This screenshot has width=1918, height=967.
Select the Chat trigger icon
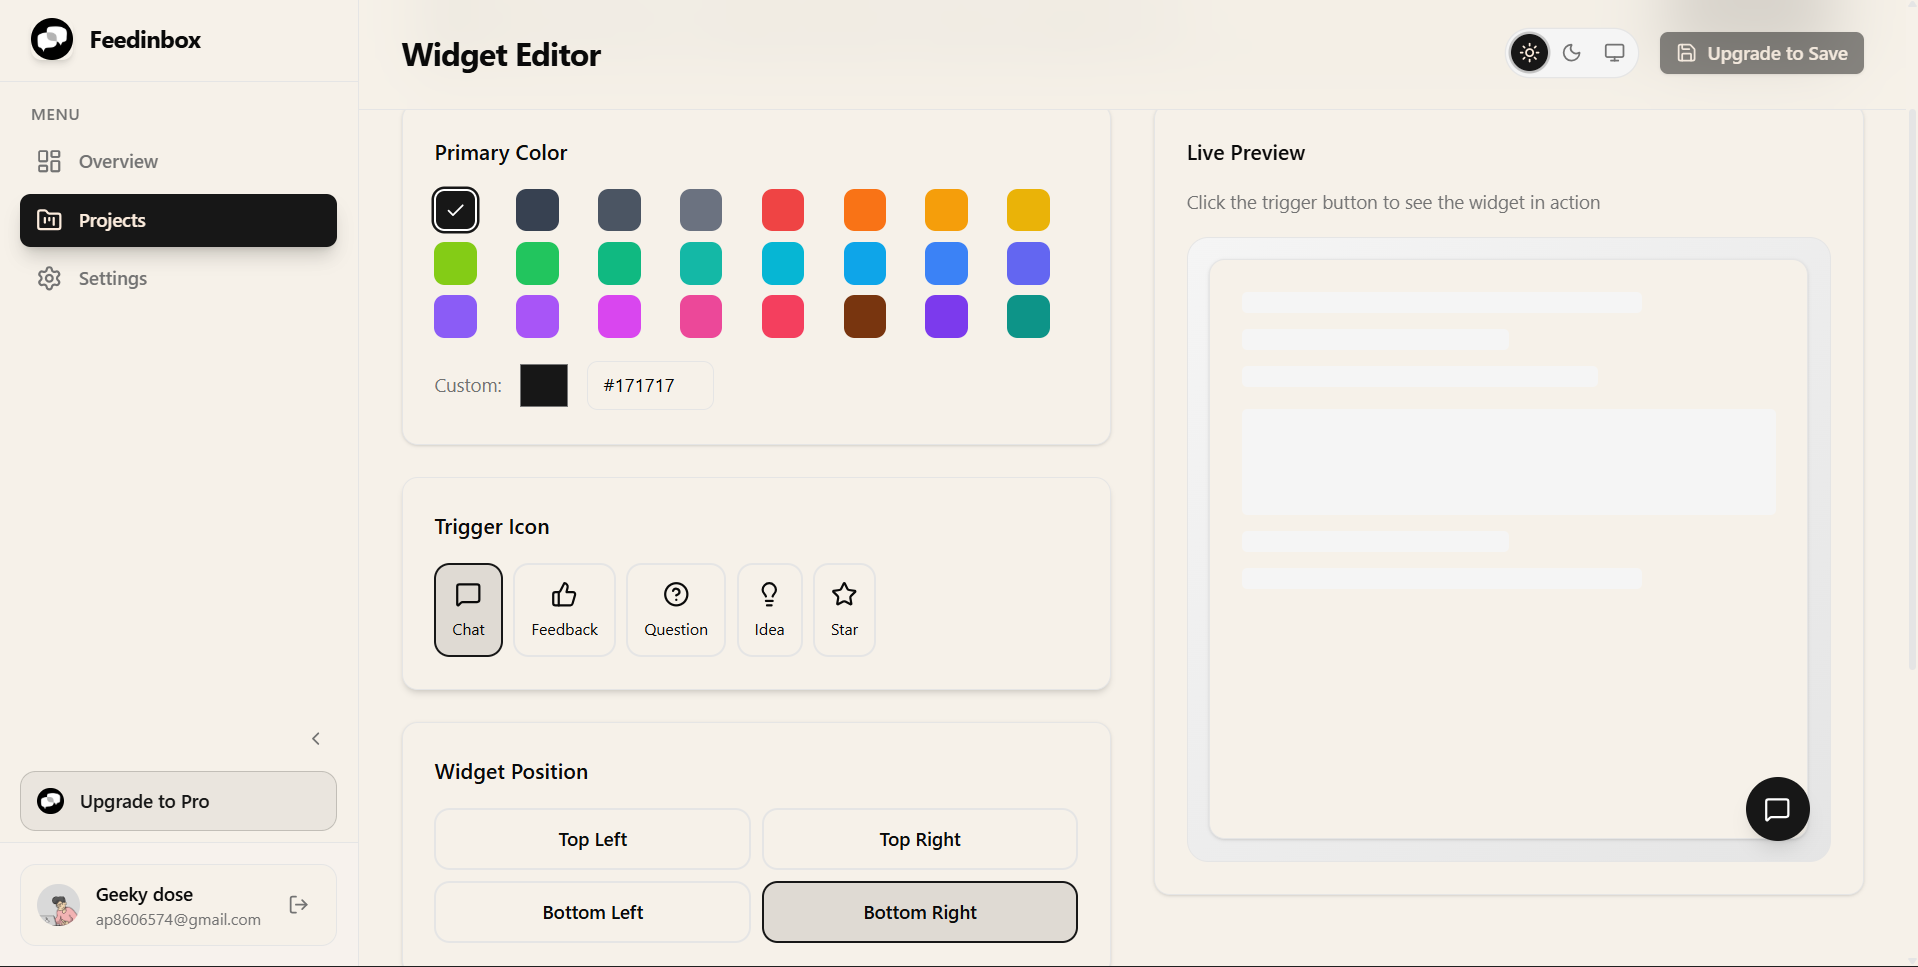pos(468,609)
